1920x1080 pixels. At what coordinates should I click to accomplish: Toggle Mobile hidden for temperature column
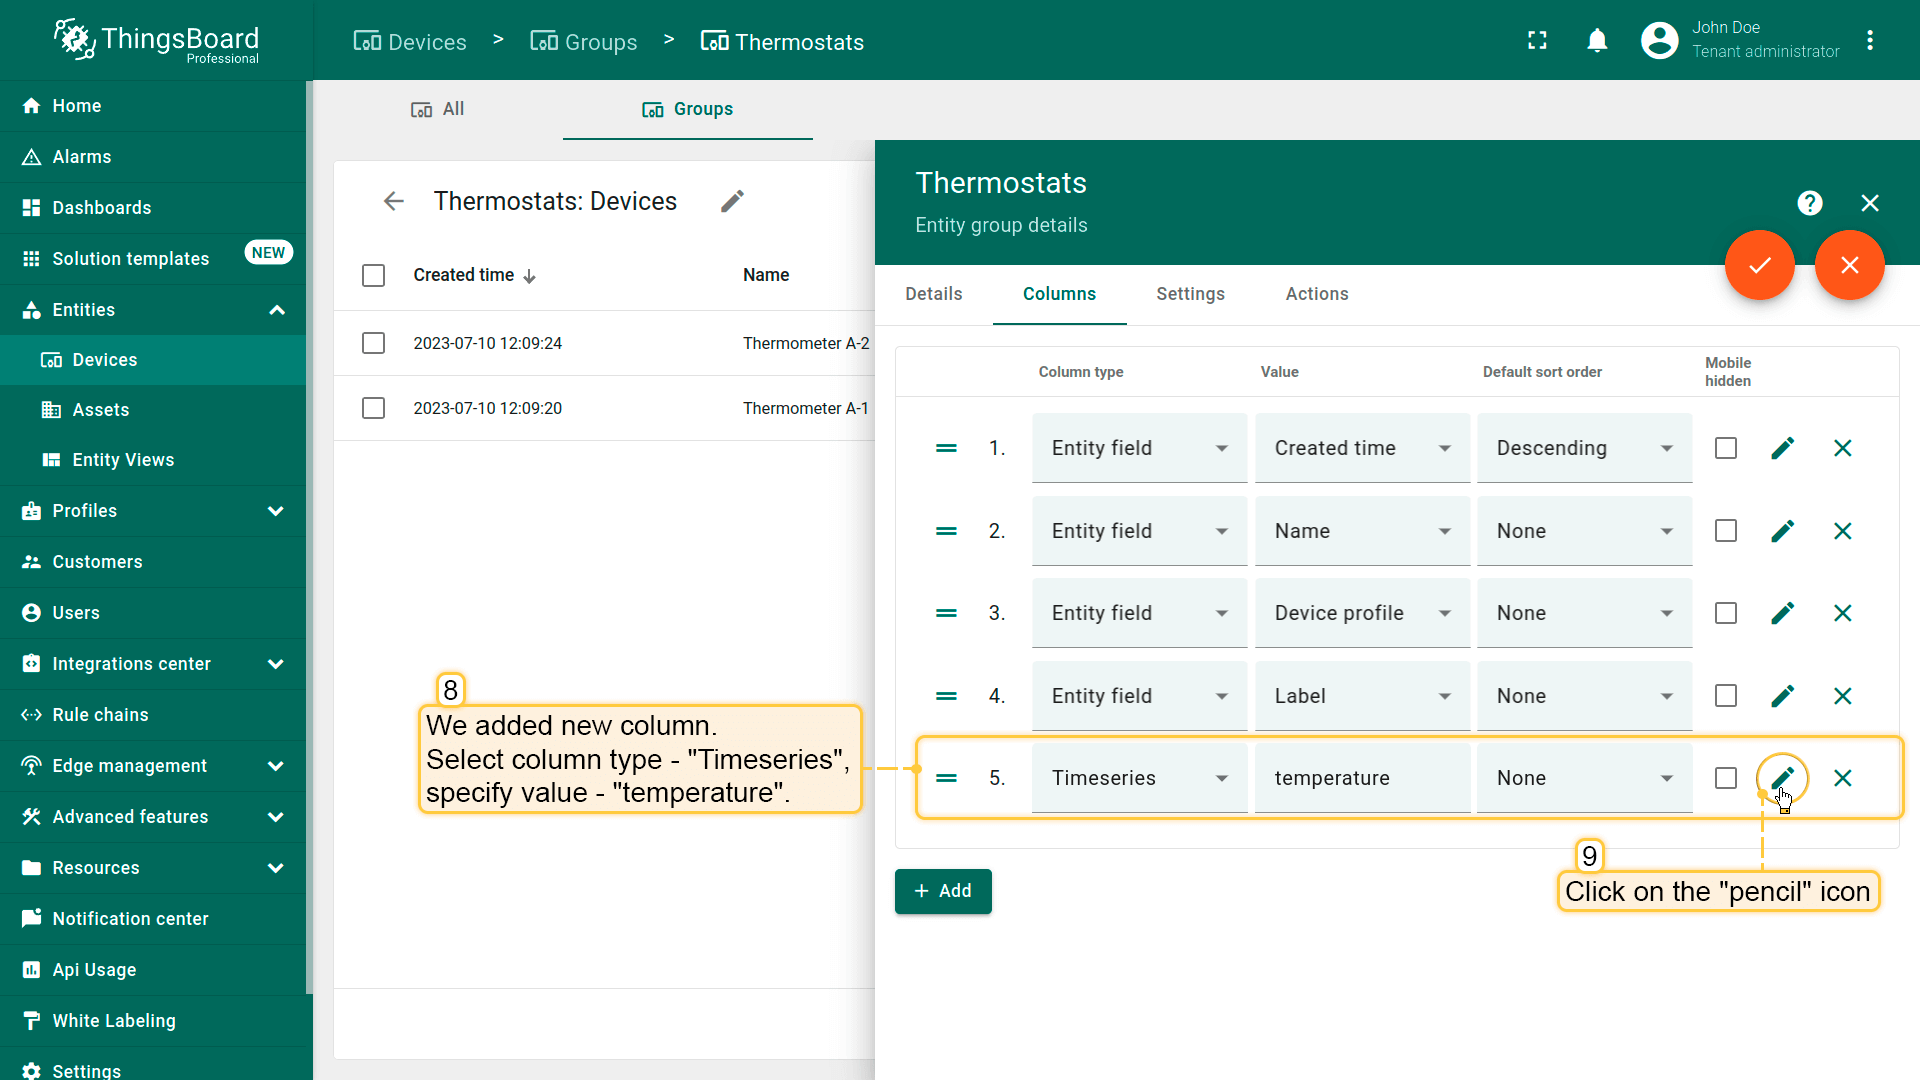tap(1725, 778)
